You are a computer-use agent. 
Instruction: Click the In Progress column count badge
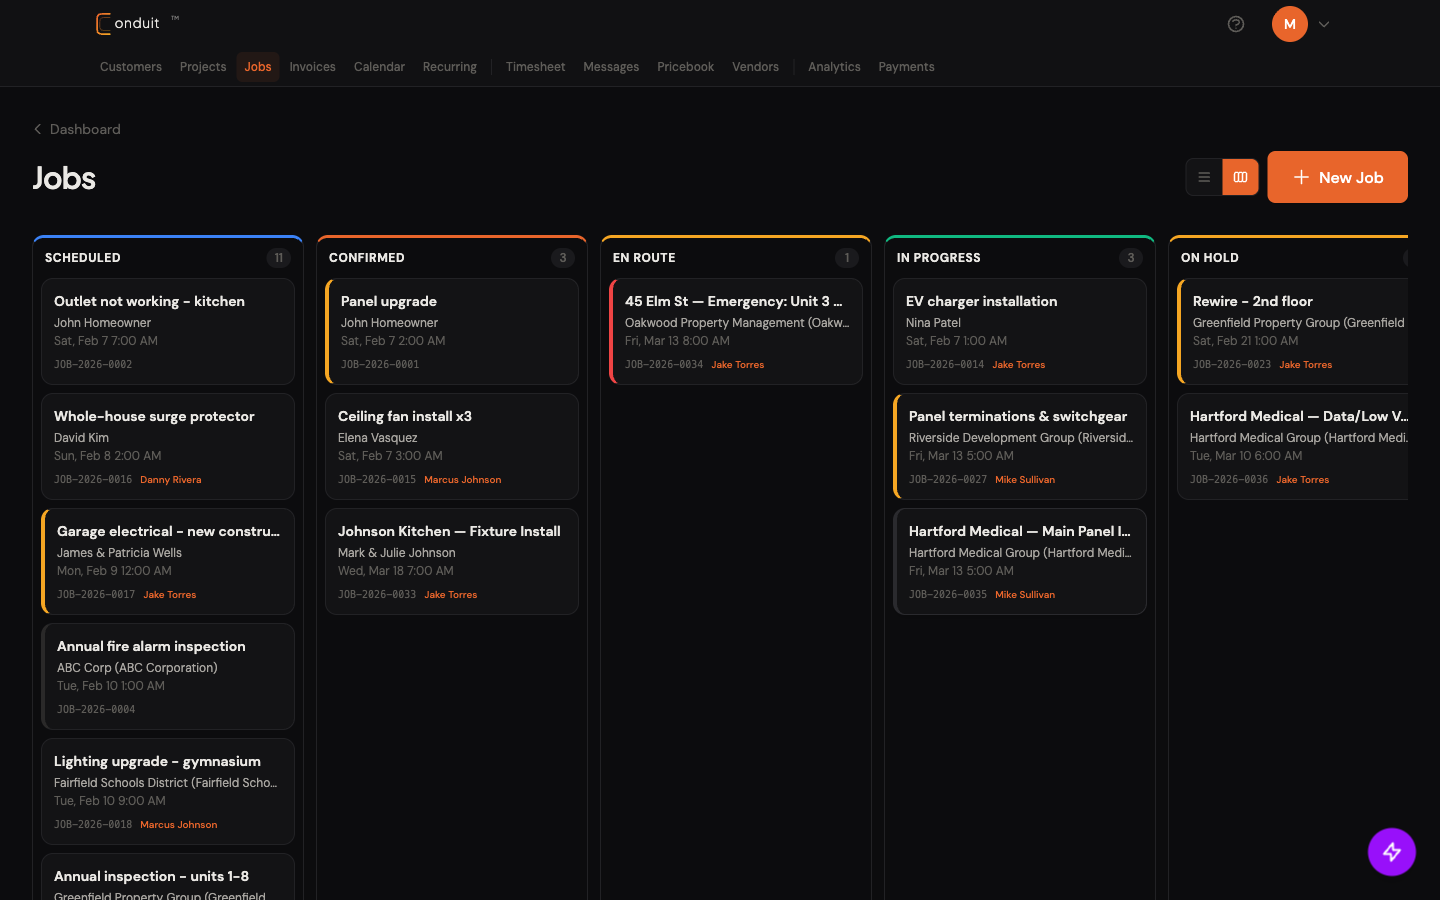[x=1131, y=258]
